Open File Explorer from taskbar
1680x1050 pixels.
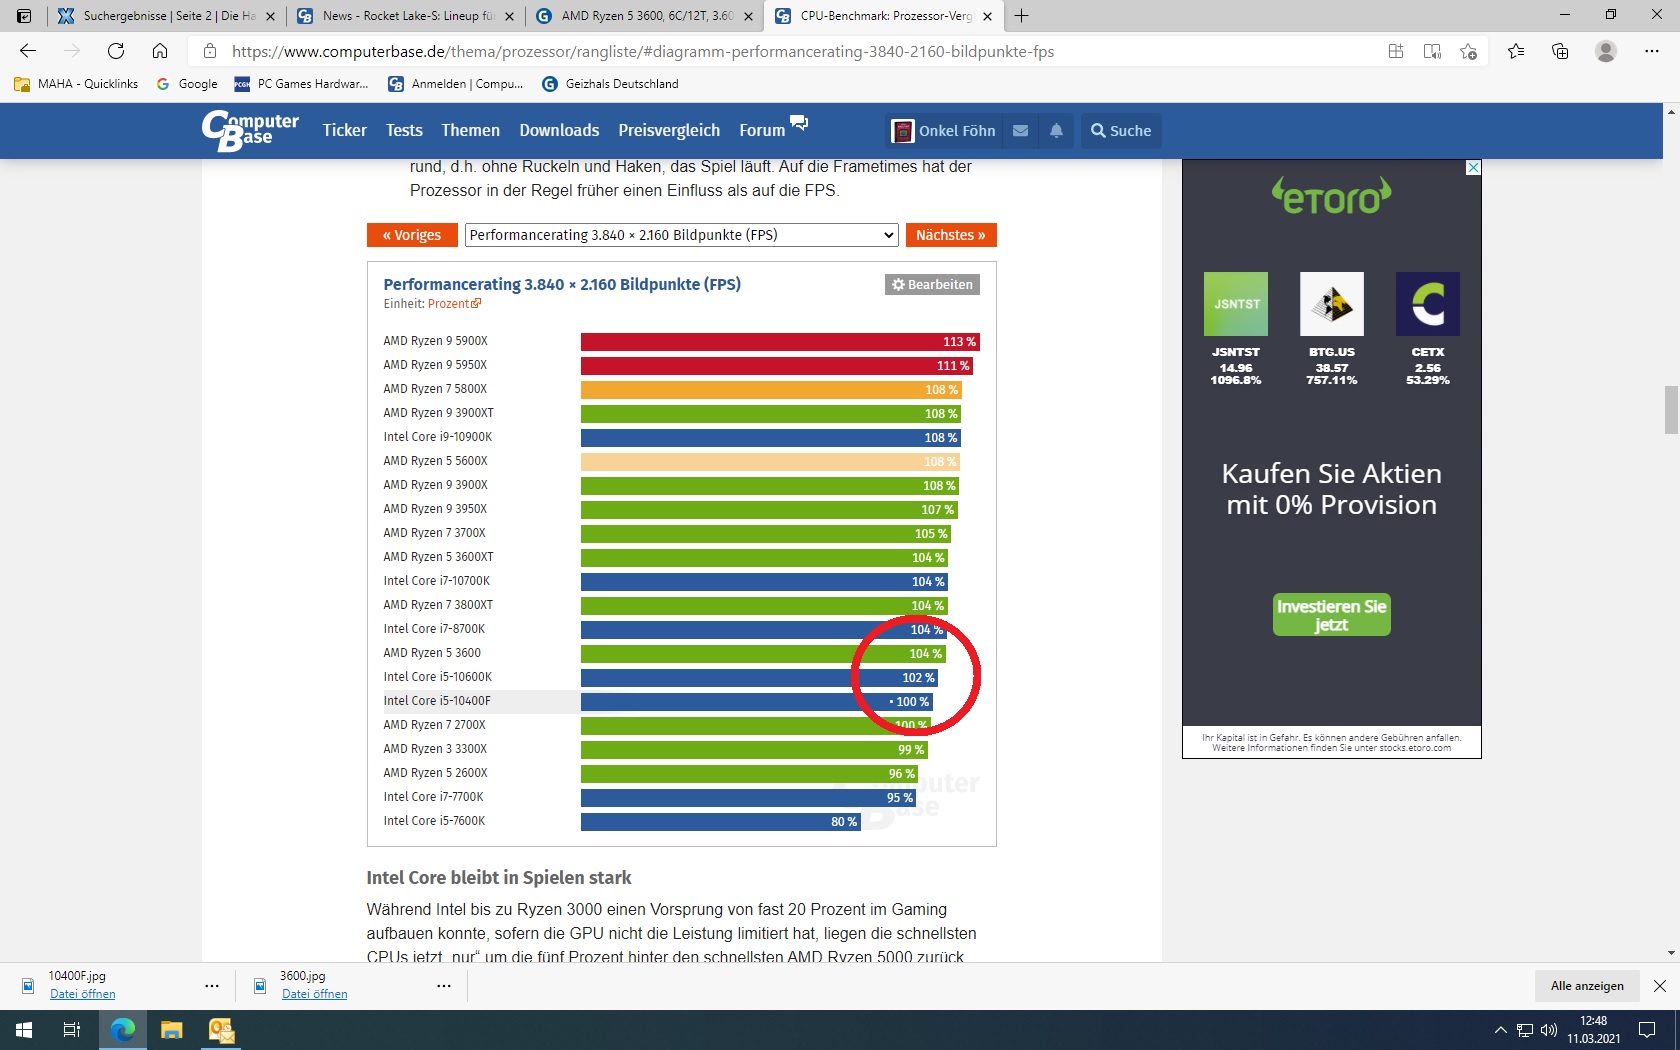pos(172,1030)
